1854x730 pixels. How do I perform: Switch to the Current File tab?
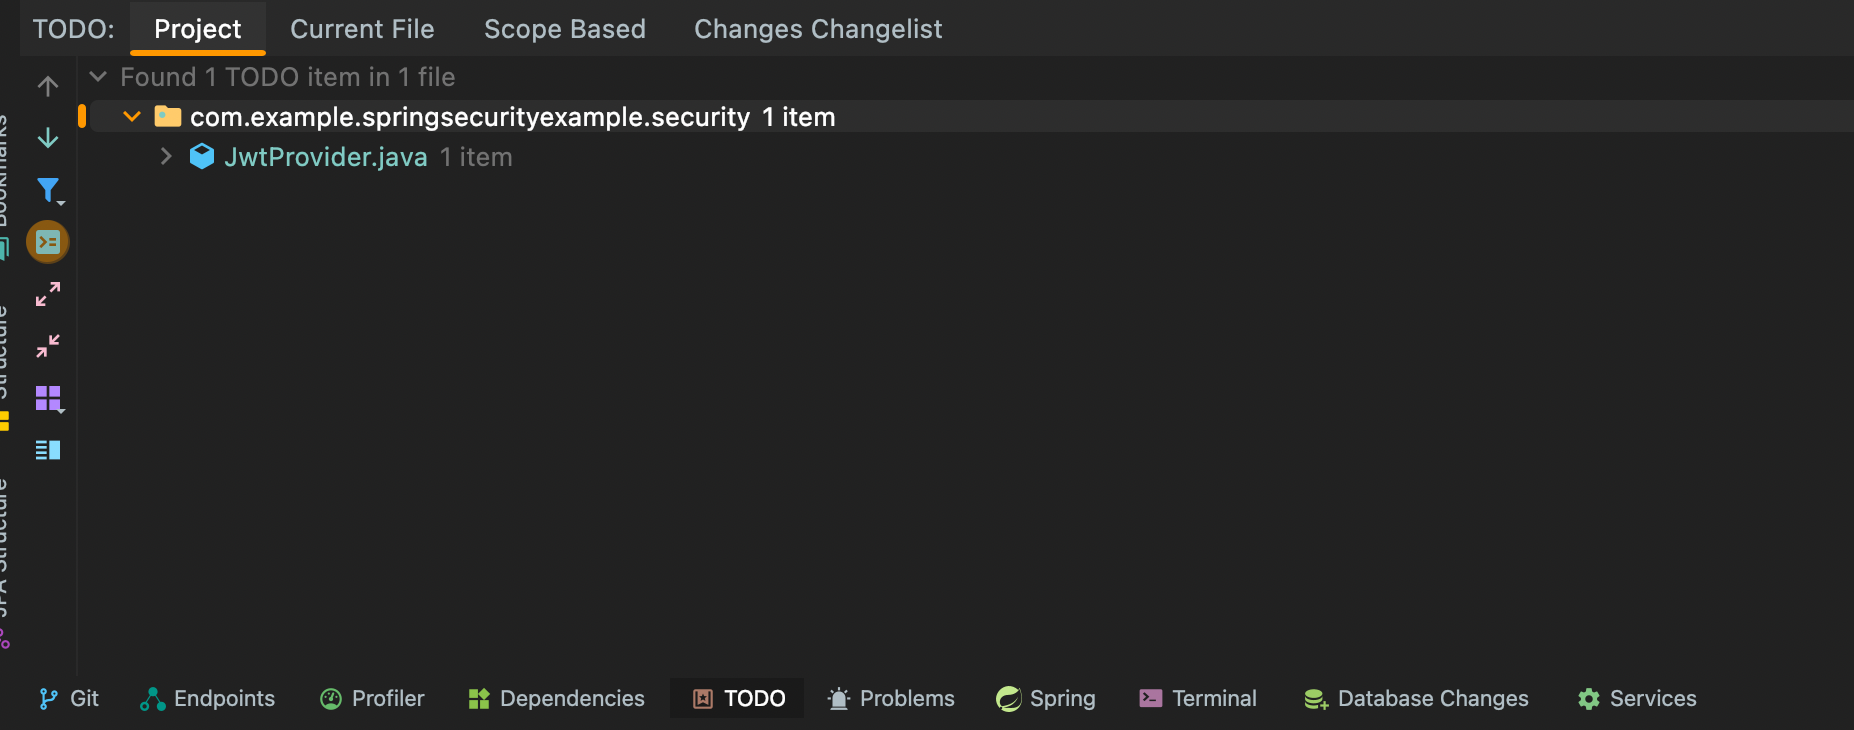(362, 29)
